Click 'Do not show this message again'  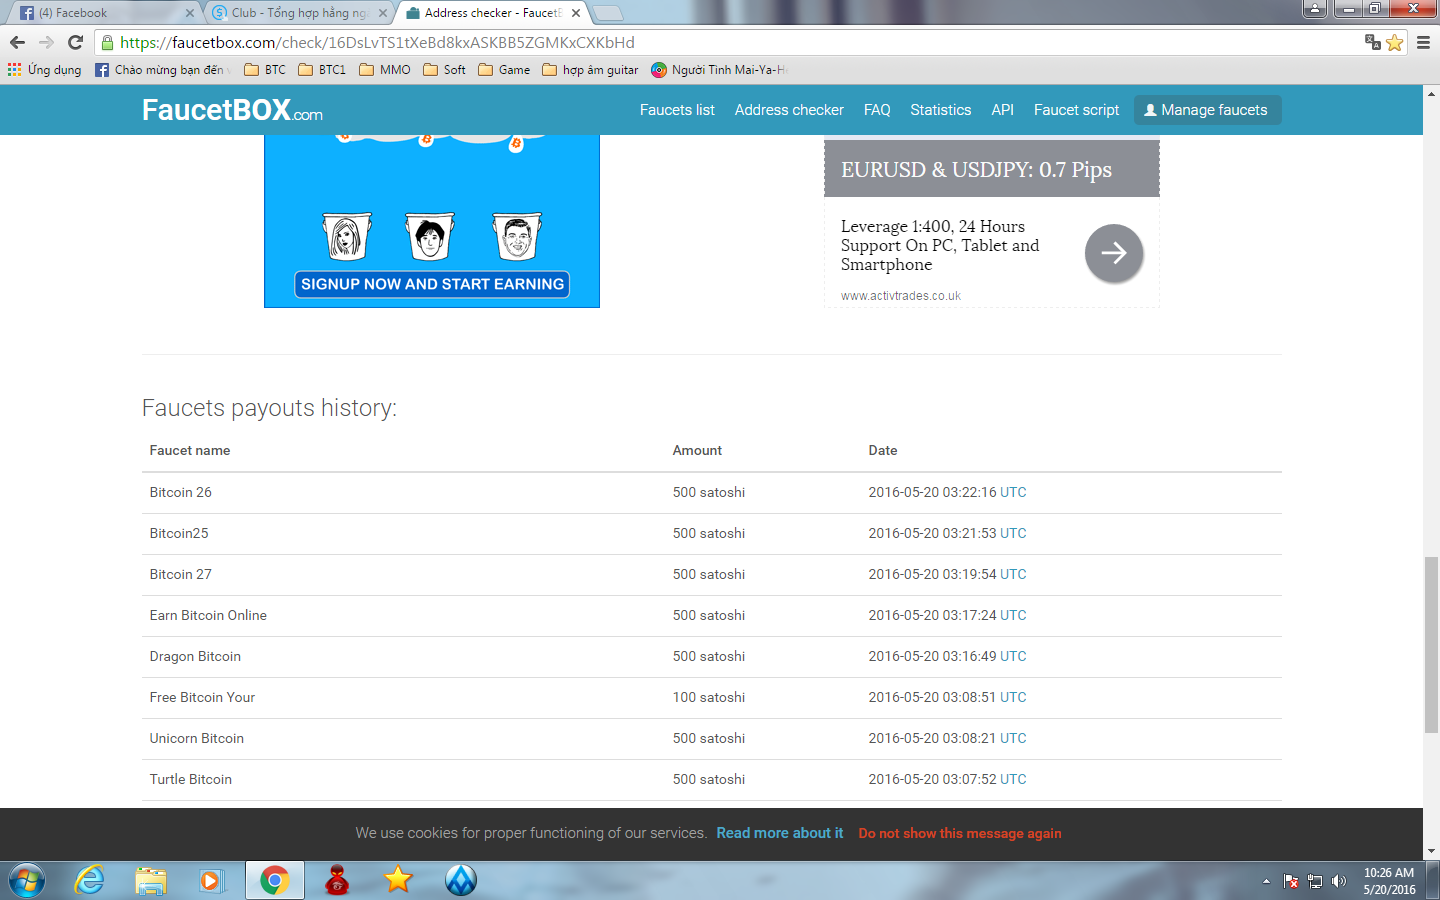(959, 833)
